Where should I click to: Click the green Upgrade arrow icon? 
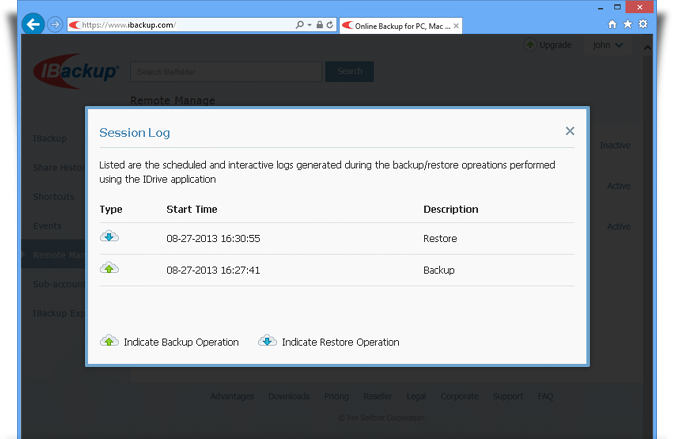pyautogui.click(x=530, y=45)
